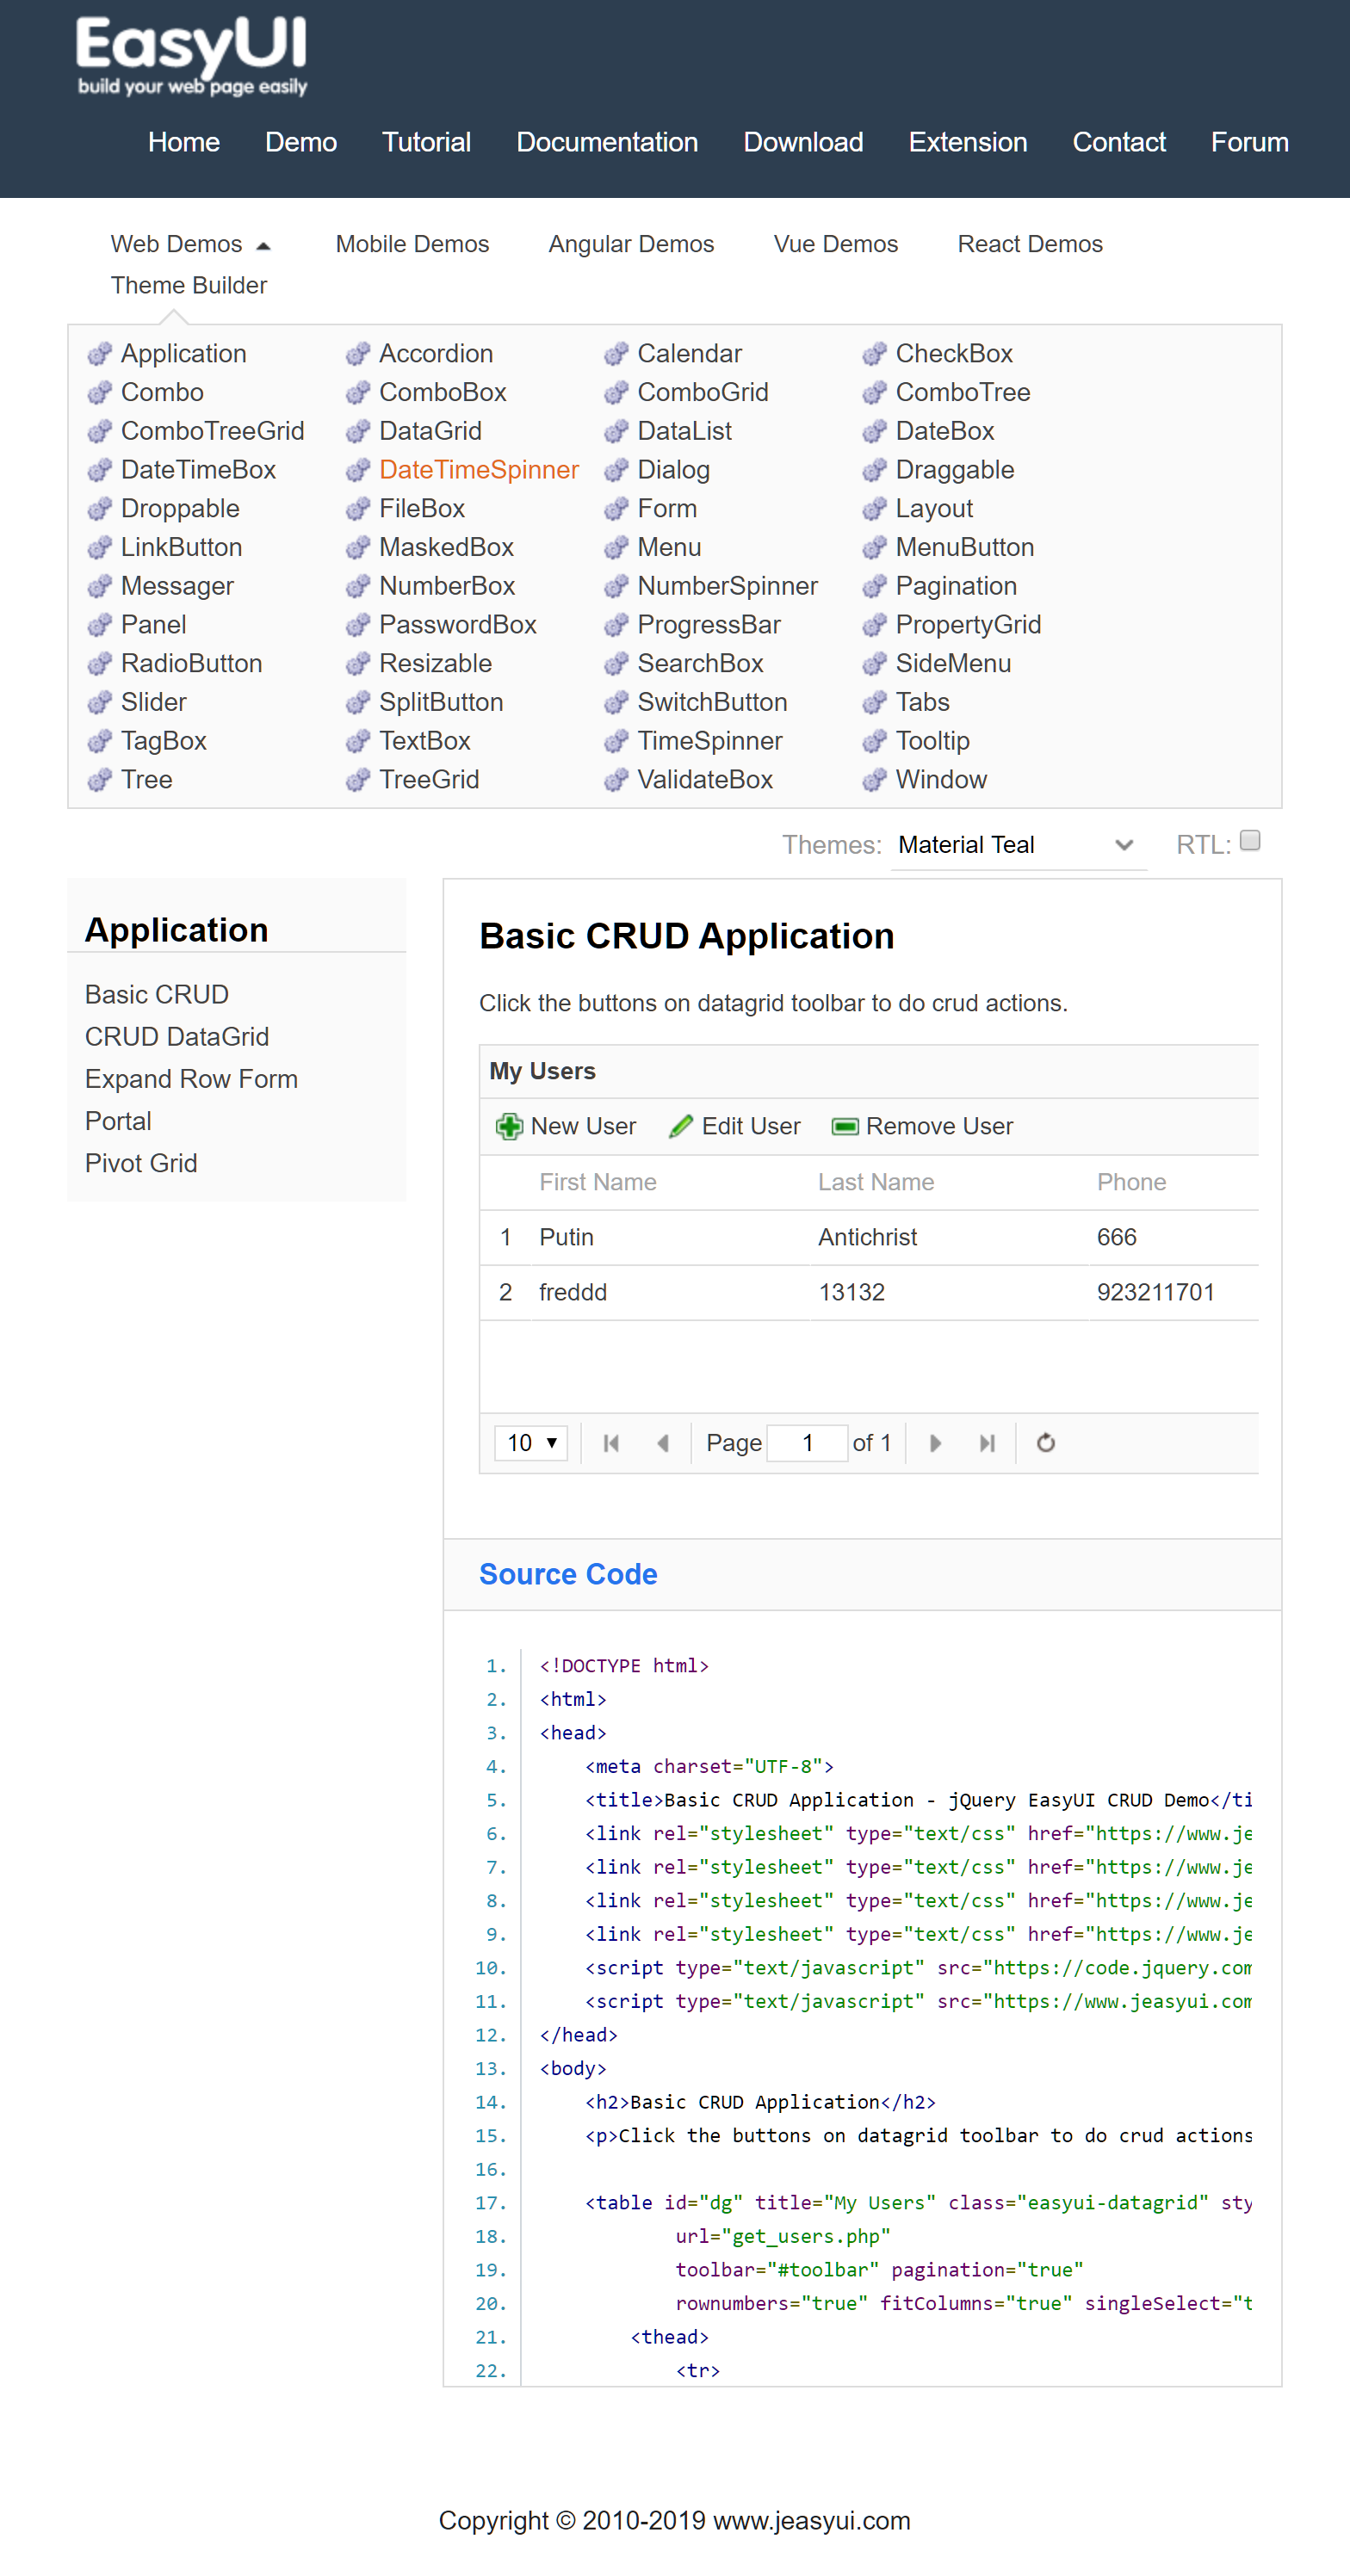The image size is (1350, 2576).
Task: Open the Documentation menu item
Action: coord(607,142)
